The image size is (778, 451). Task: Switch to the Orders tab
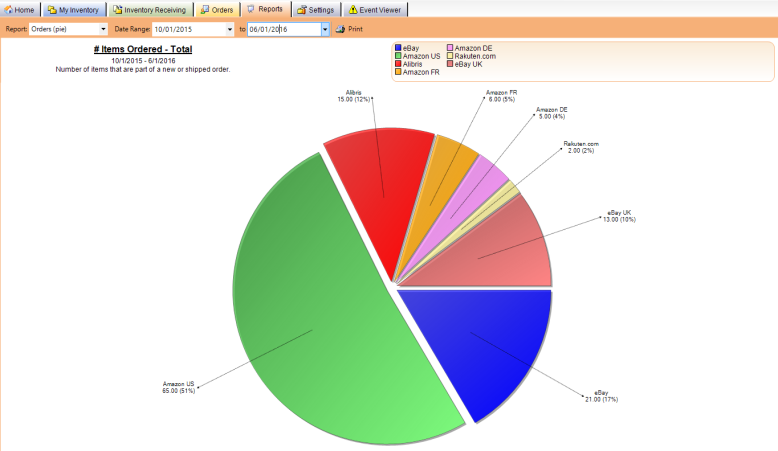click(217, 9)
